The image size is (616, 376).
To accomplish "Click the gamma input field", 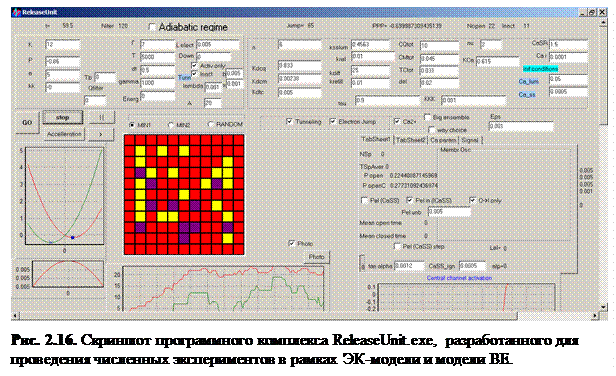I will (158, 83).
